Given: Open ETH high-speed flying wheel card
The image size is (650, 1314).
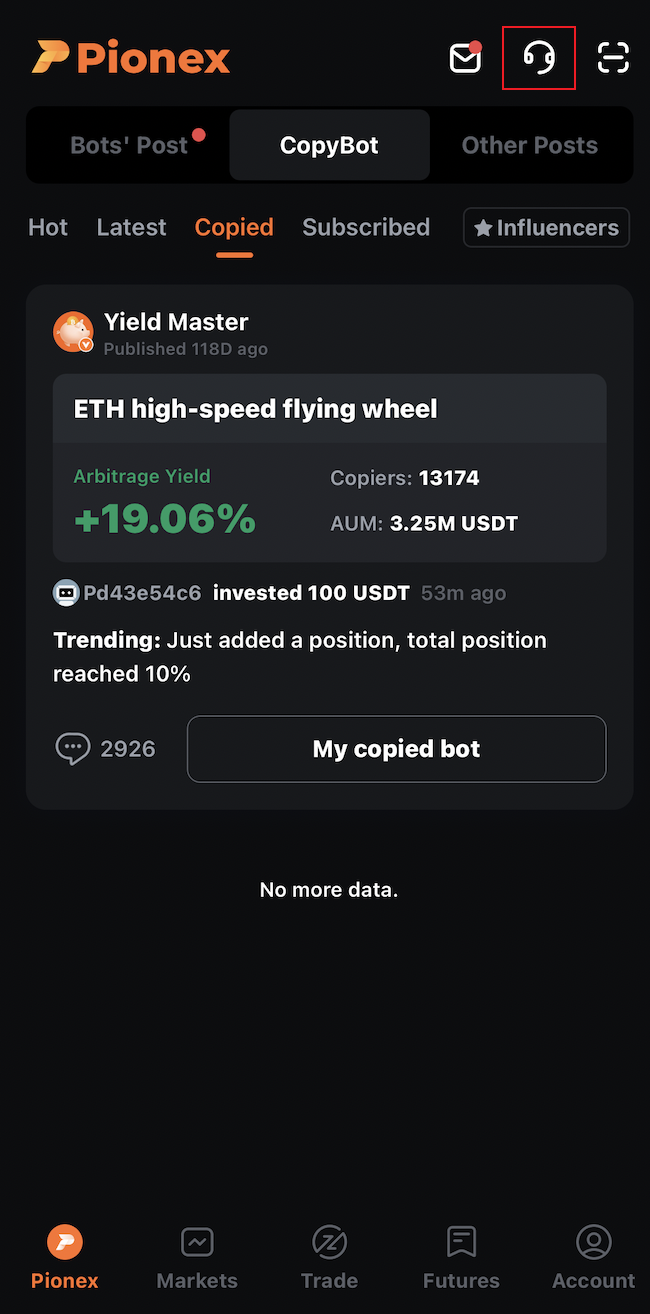Looking at the screenshot, I should (x=329, y=468).
